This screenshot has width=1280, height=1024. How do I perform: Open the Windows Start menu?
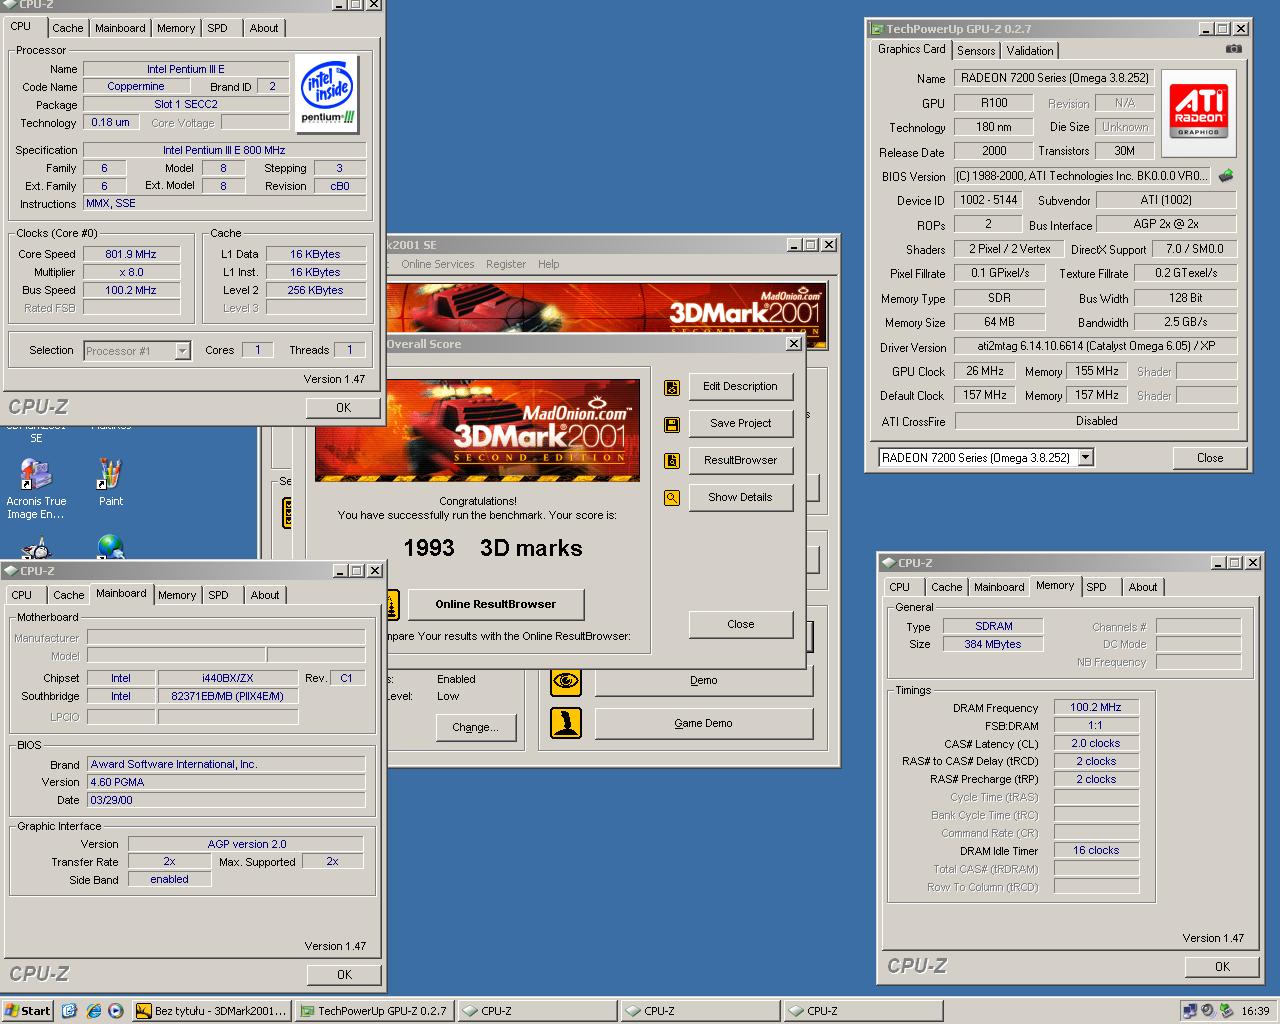[27, 1011]
